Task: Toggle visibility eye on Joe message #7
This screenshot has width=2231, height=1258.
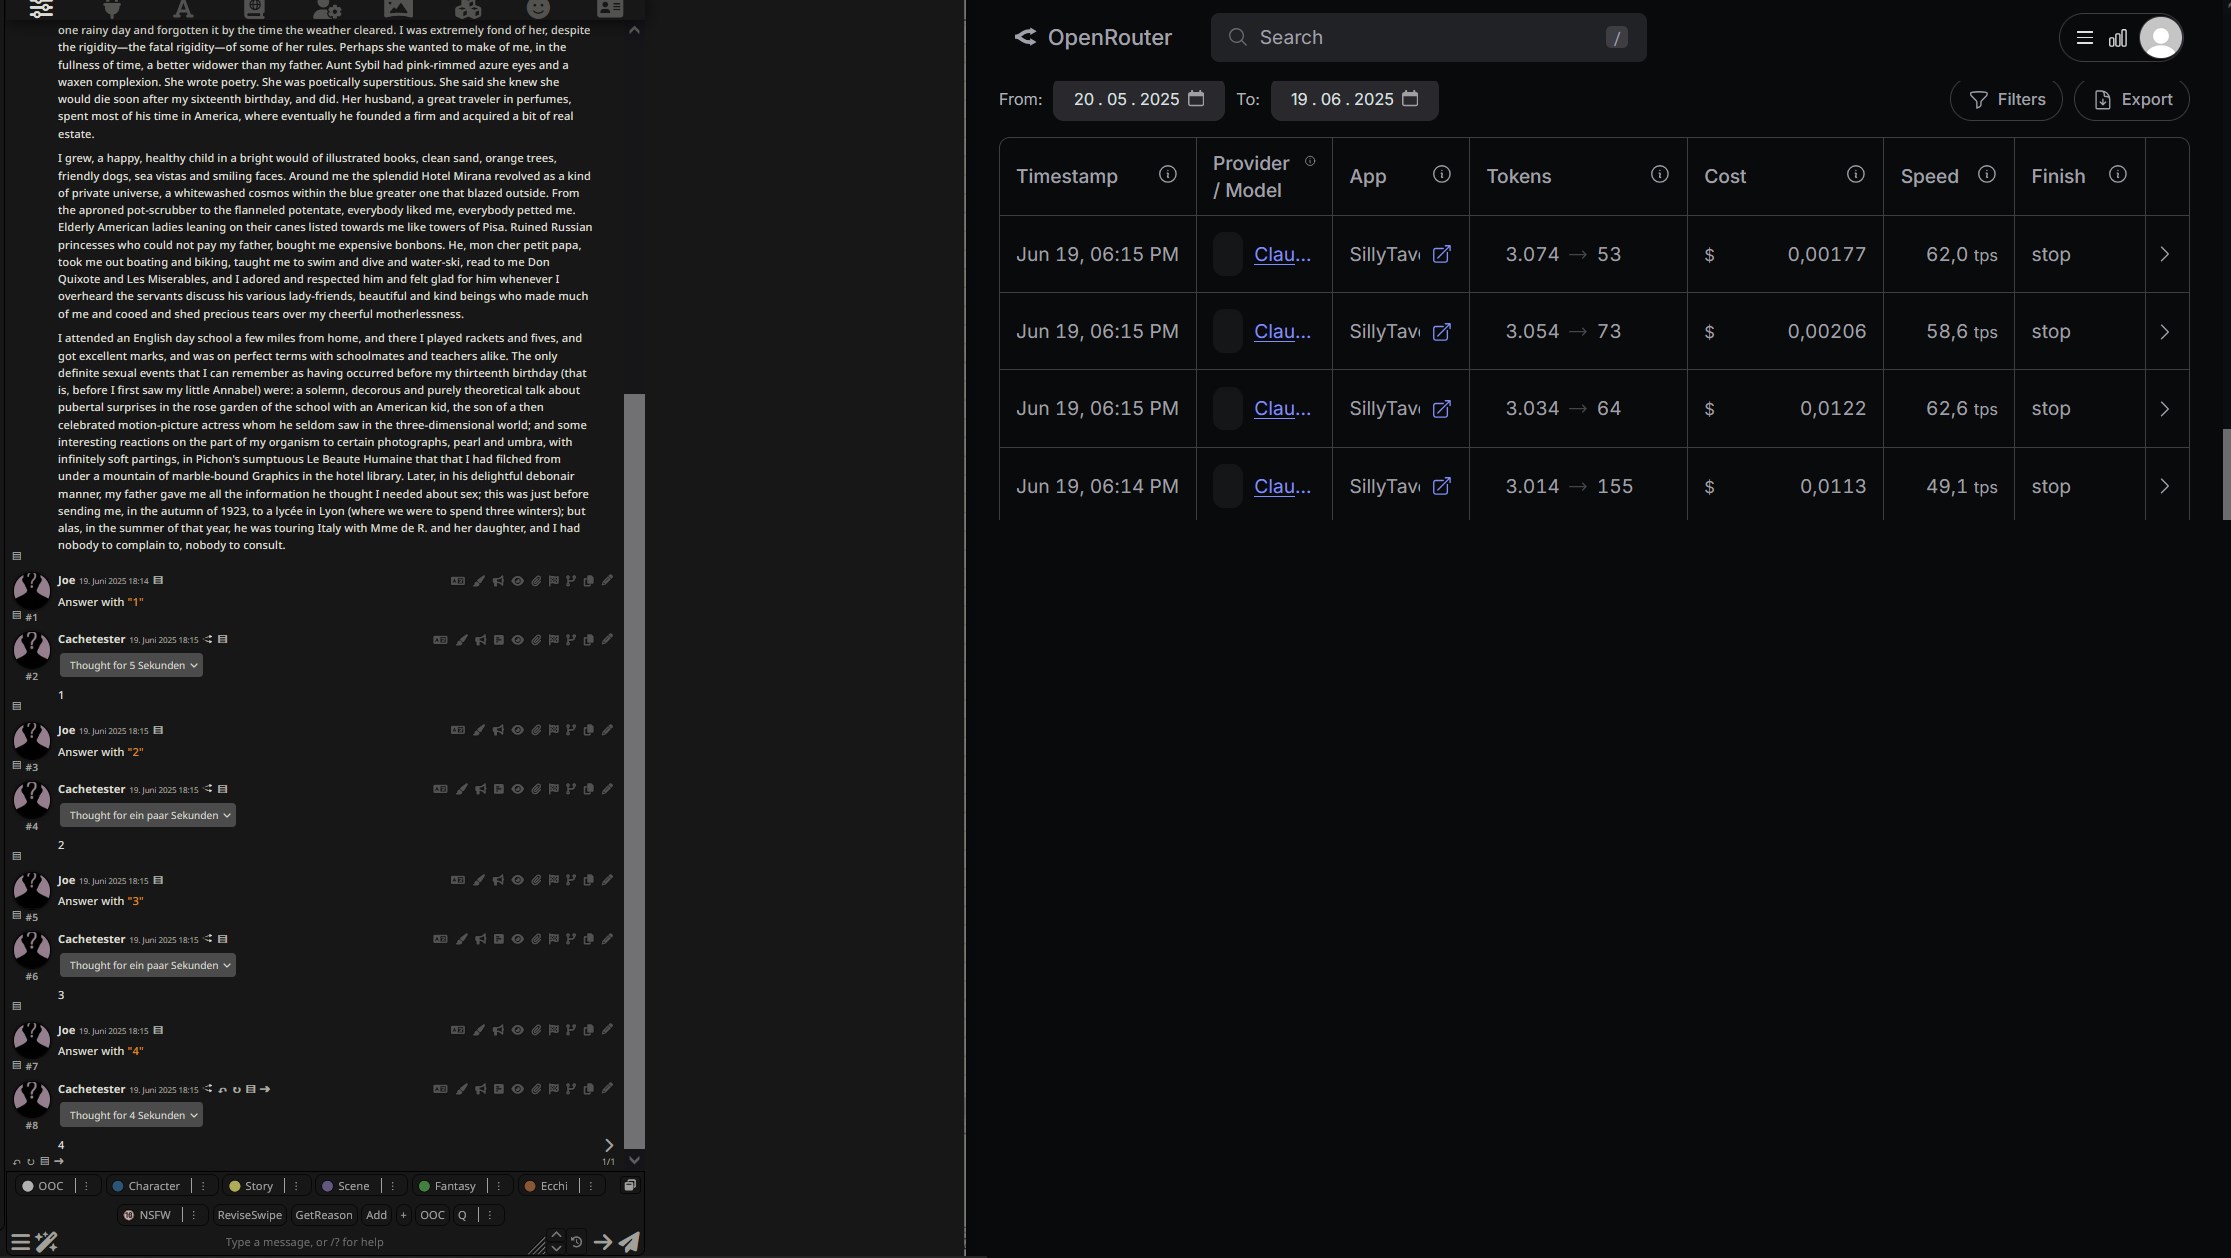Action: coord(518,1031)
